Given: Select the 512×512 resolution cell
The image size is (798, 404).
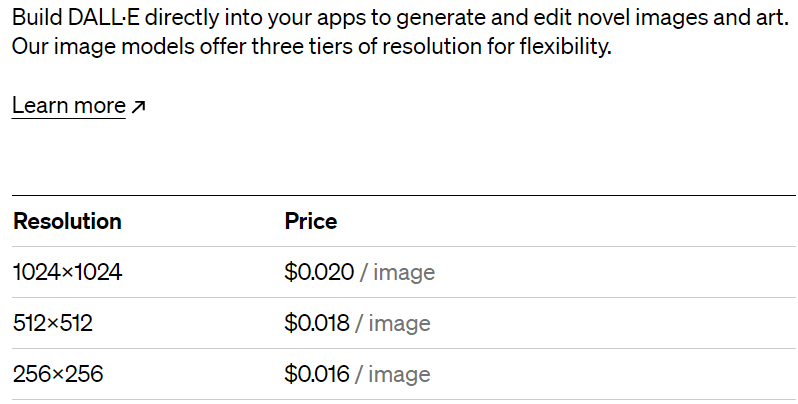Looking at the screenshot, I should [53, 323].
